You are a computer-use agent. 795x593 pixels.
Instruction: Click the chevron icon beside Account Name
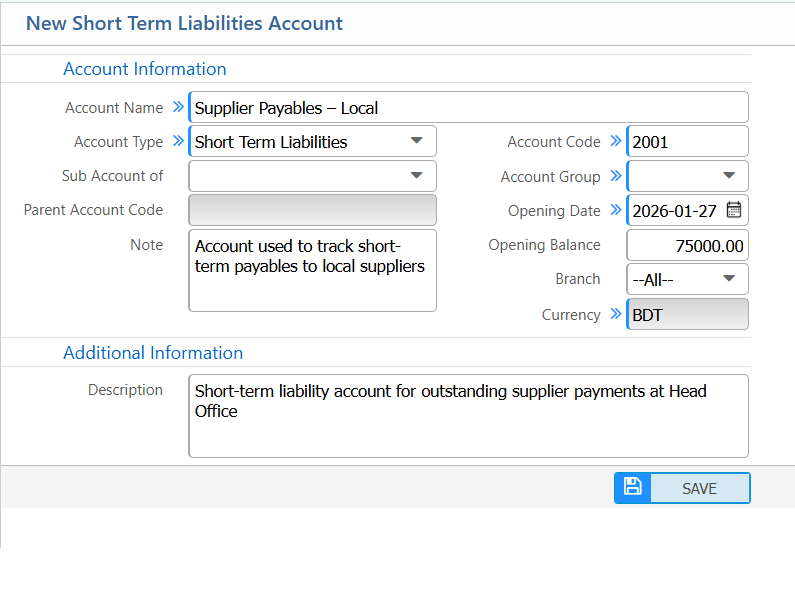pos(178,107)
